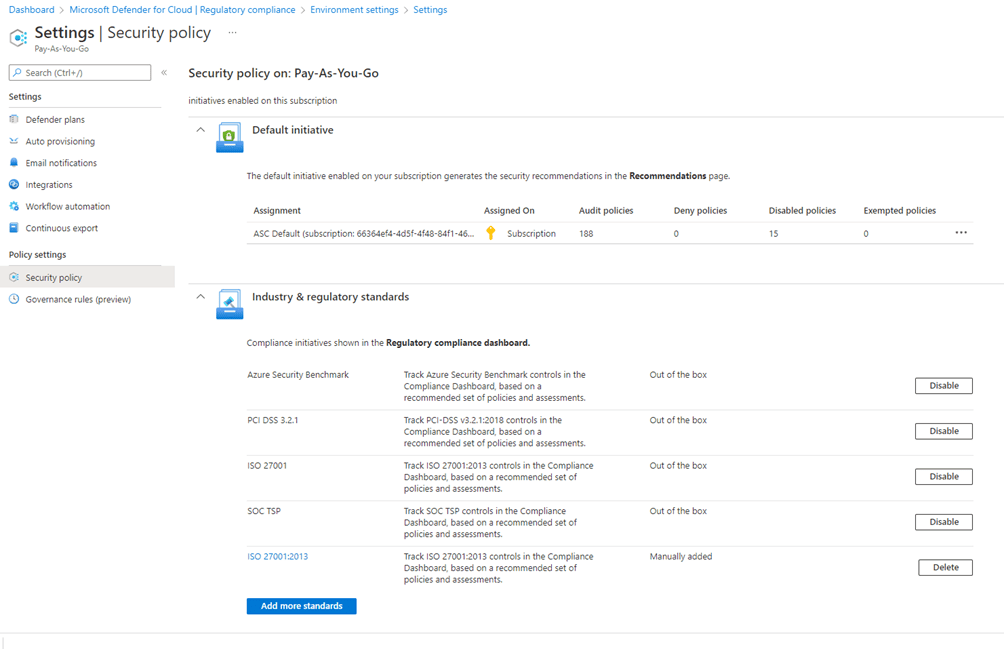Click the Integrations icon in sidebar

click(14, 185)
